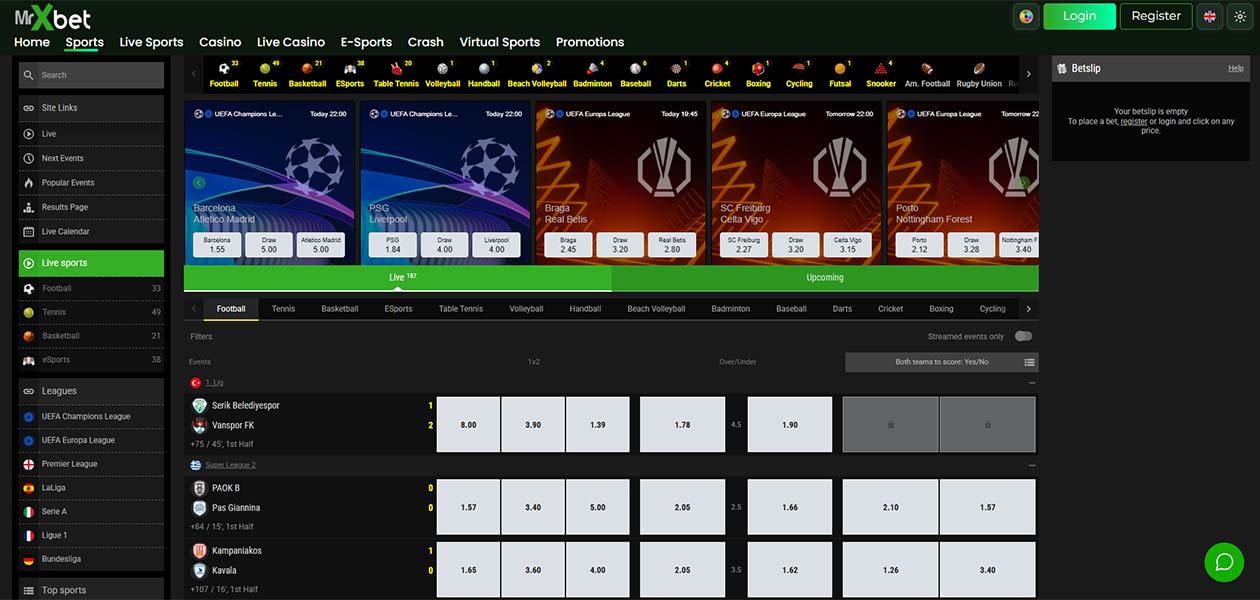
Task: Open Promotions in top navigation
Action: (590, 42)
